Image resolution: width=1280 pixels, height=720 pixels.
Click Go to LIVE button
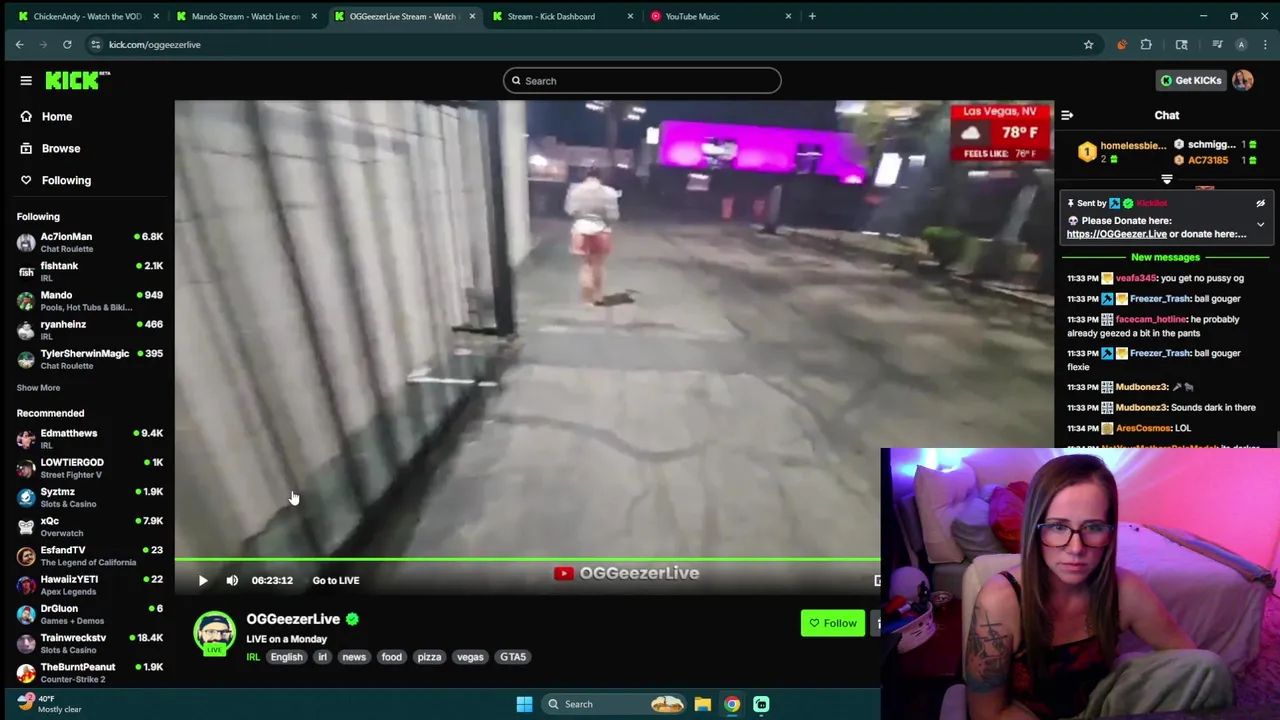336,580
